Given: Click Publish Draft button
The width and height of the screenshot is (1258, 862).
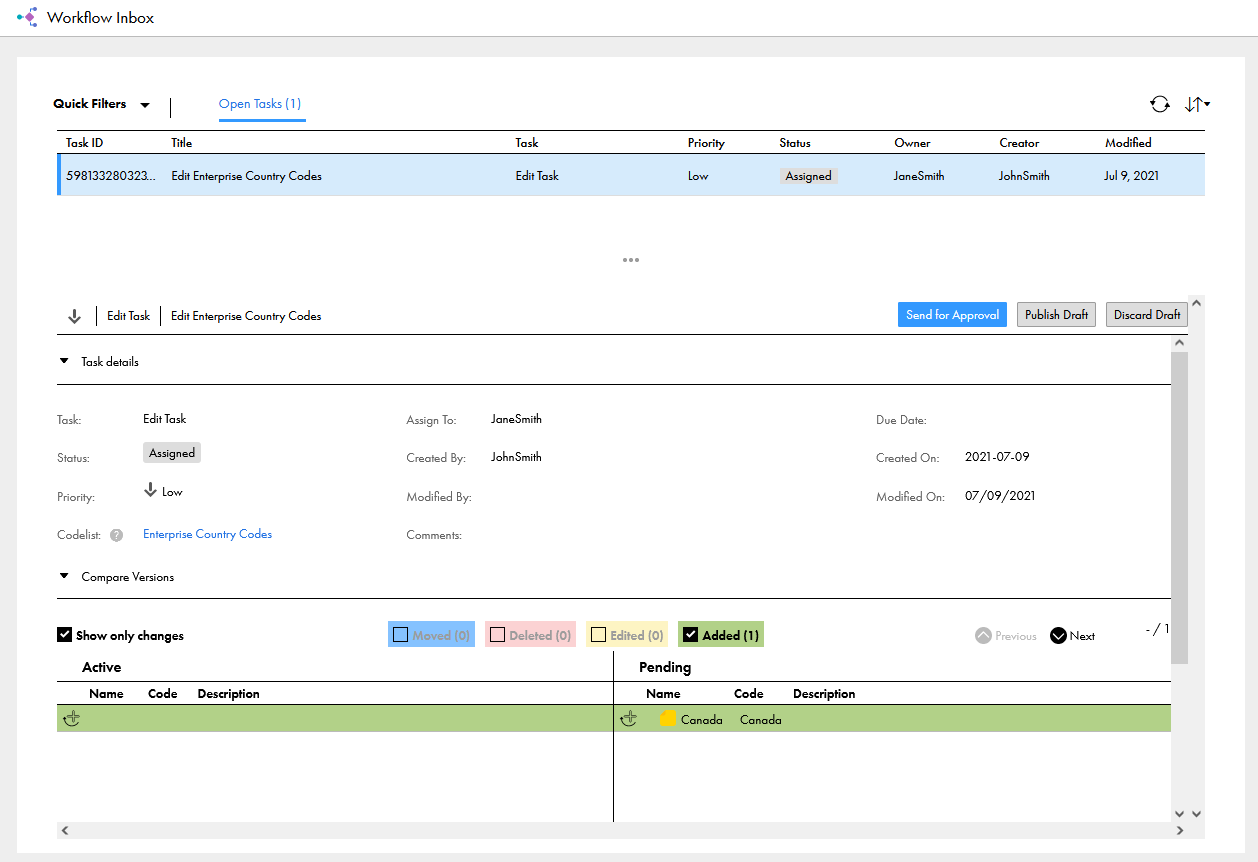Looking at the screenshot, I should (1056, 315).
